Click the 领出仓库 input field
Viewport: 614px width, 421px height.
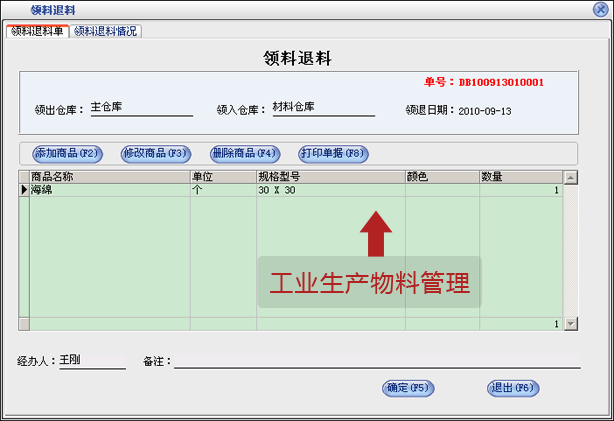140,108
